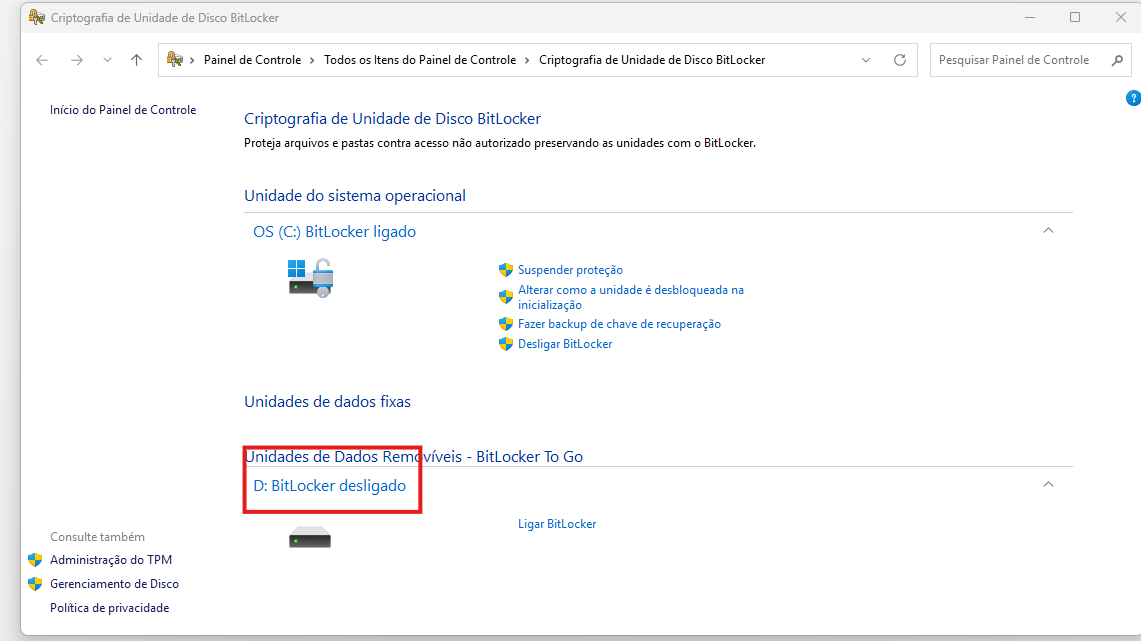Click D: BitLocker desligado heading

coord(330,485)
